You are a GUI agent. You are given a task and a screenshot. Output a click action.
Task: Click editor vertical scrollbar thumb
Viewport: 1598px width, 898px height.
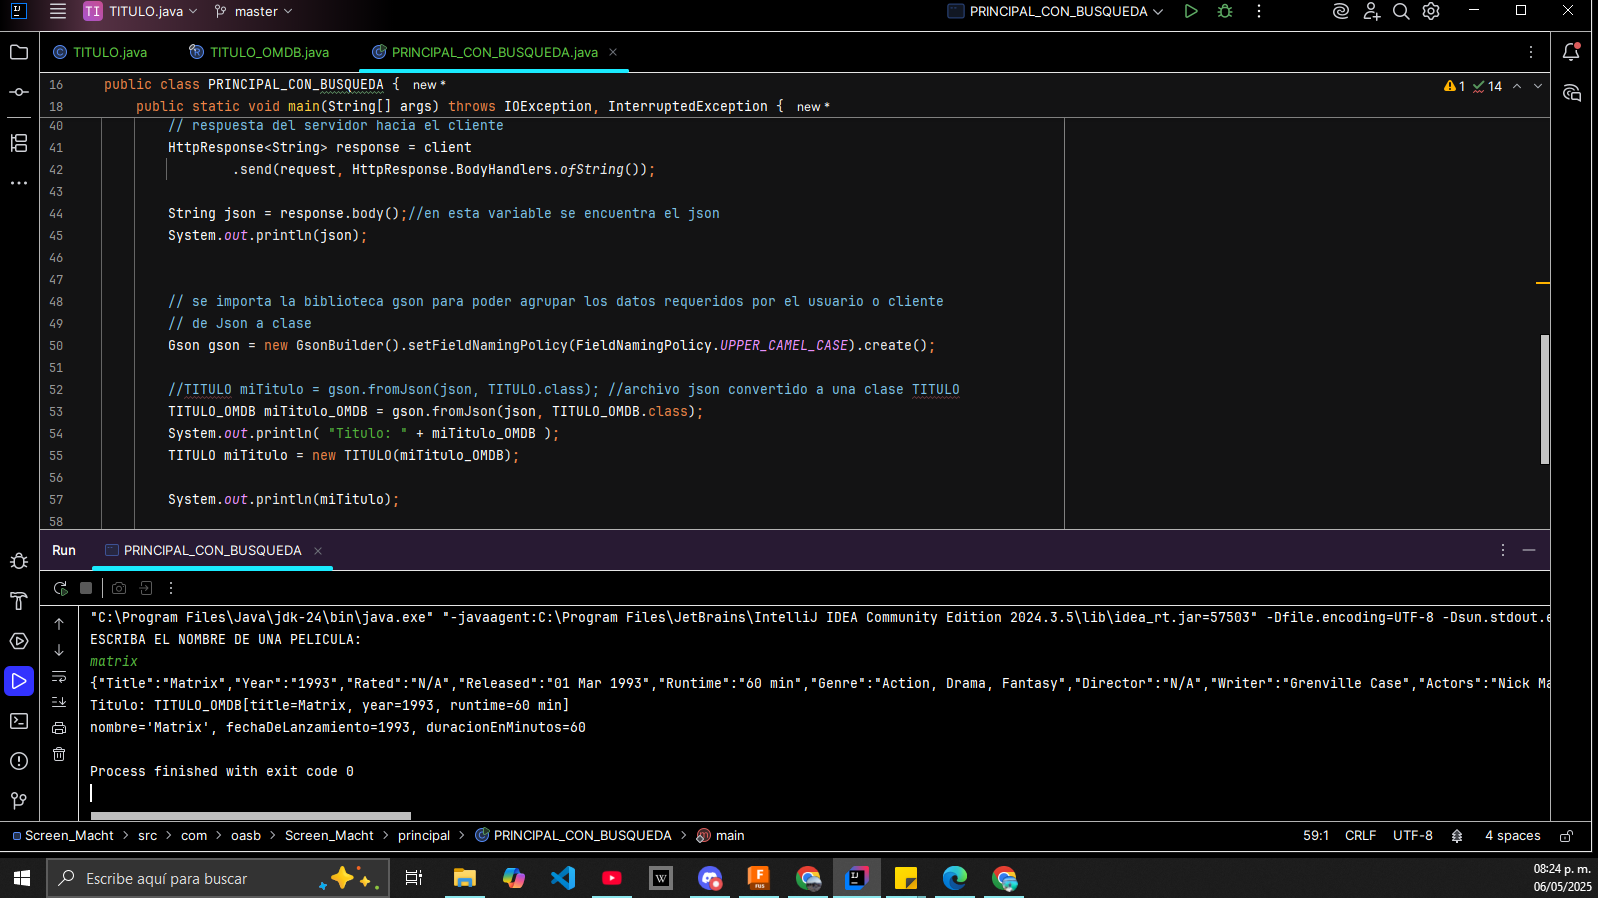(x=1545, y=399)
